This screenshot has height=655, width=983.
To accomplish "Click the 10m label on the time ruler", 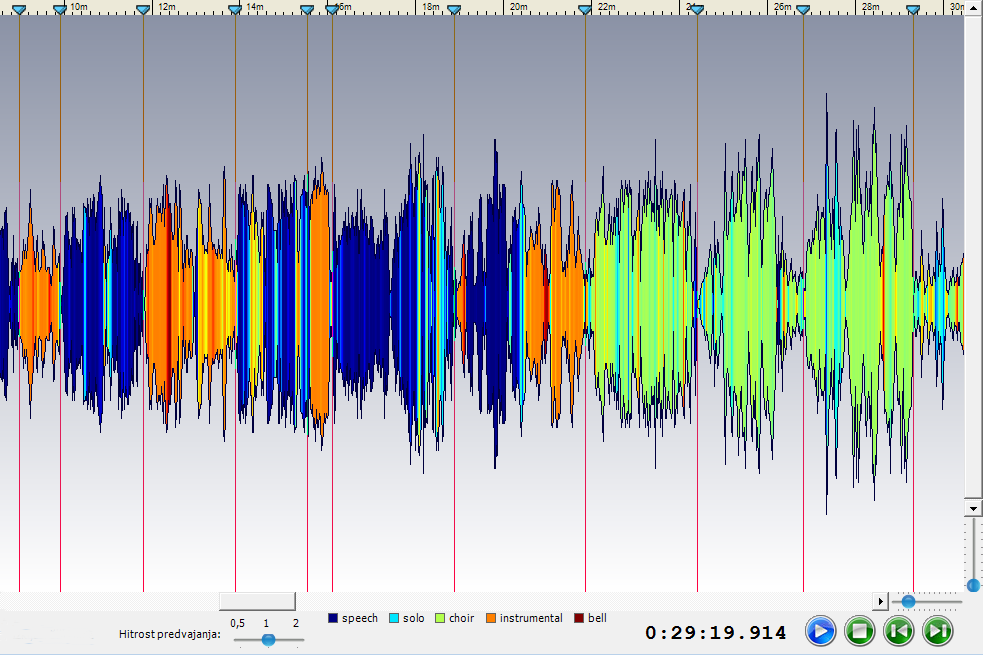I will 79,6.
